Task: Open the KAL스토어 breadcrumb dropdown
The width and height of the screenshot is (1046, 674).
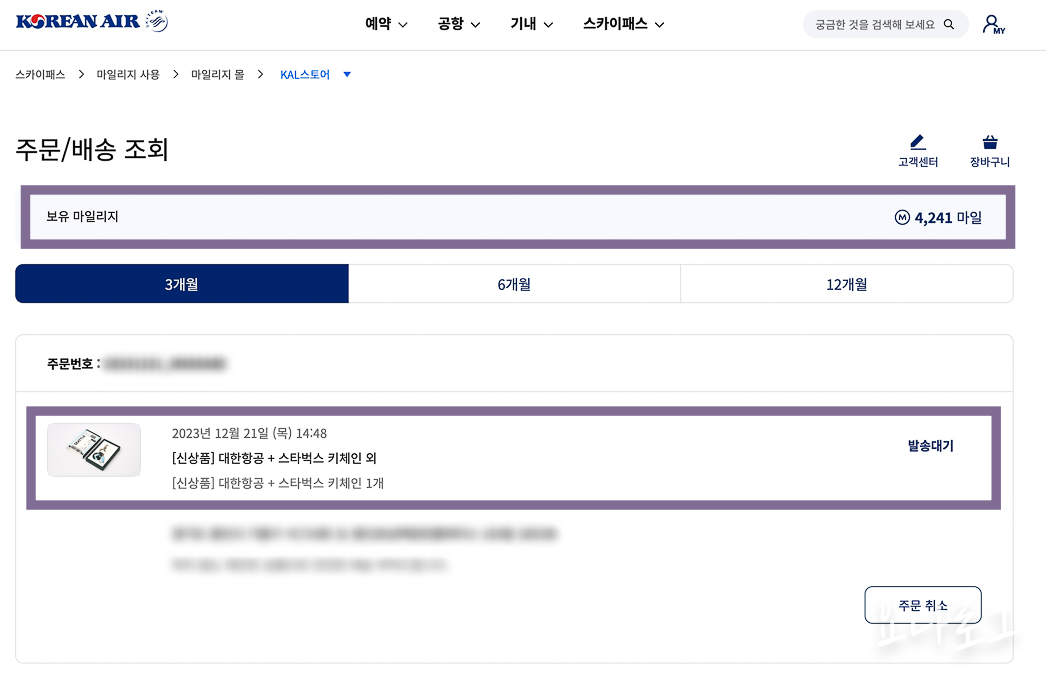Action: (346, 74)
